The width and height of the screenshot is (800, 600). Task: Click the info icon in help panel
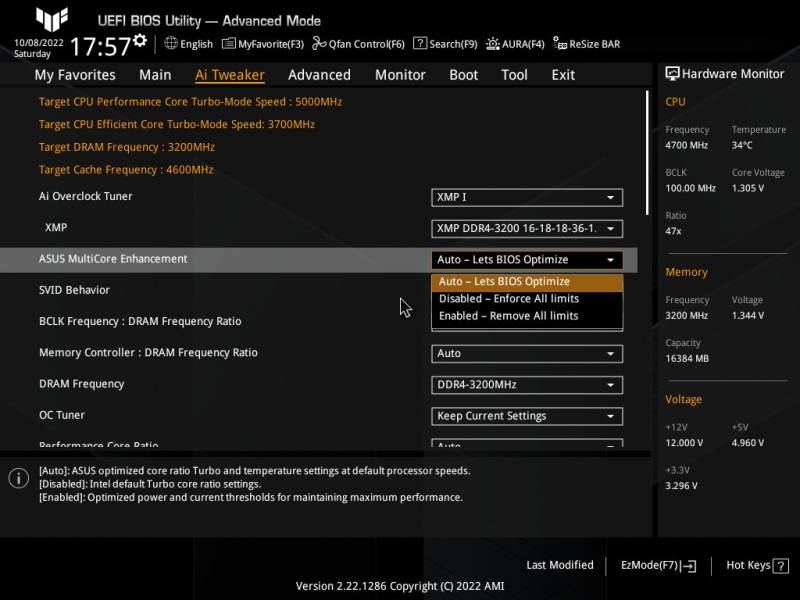19,478
